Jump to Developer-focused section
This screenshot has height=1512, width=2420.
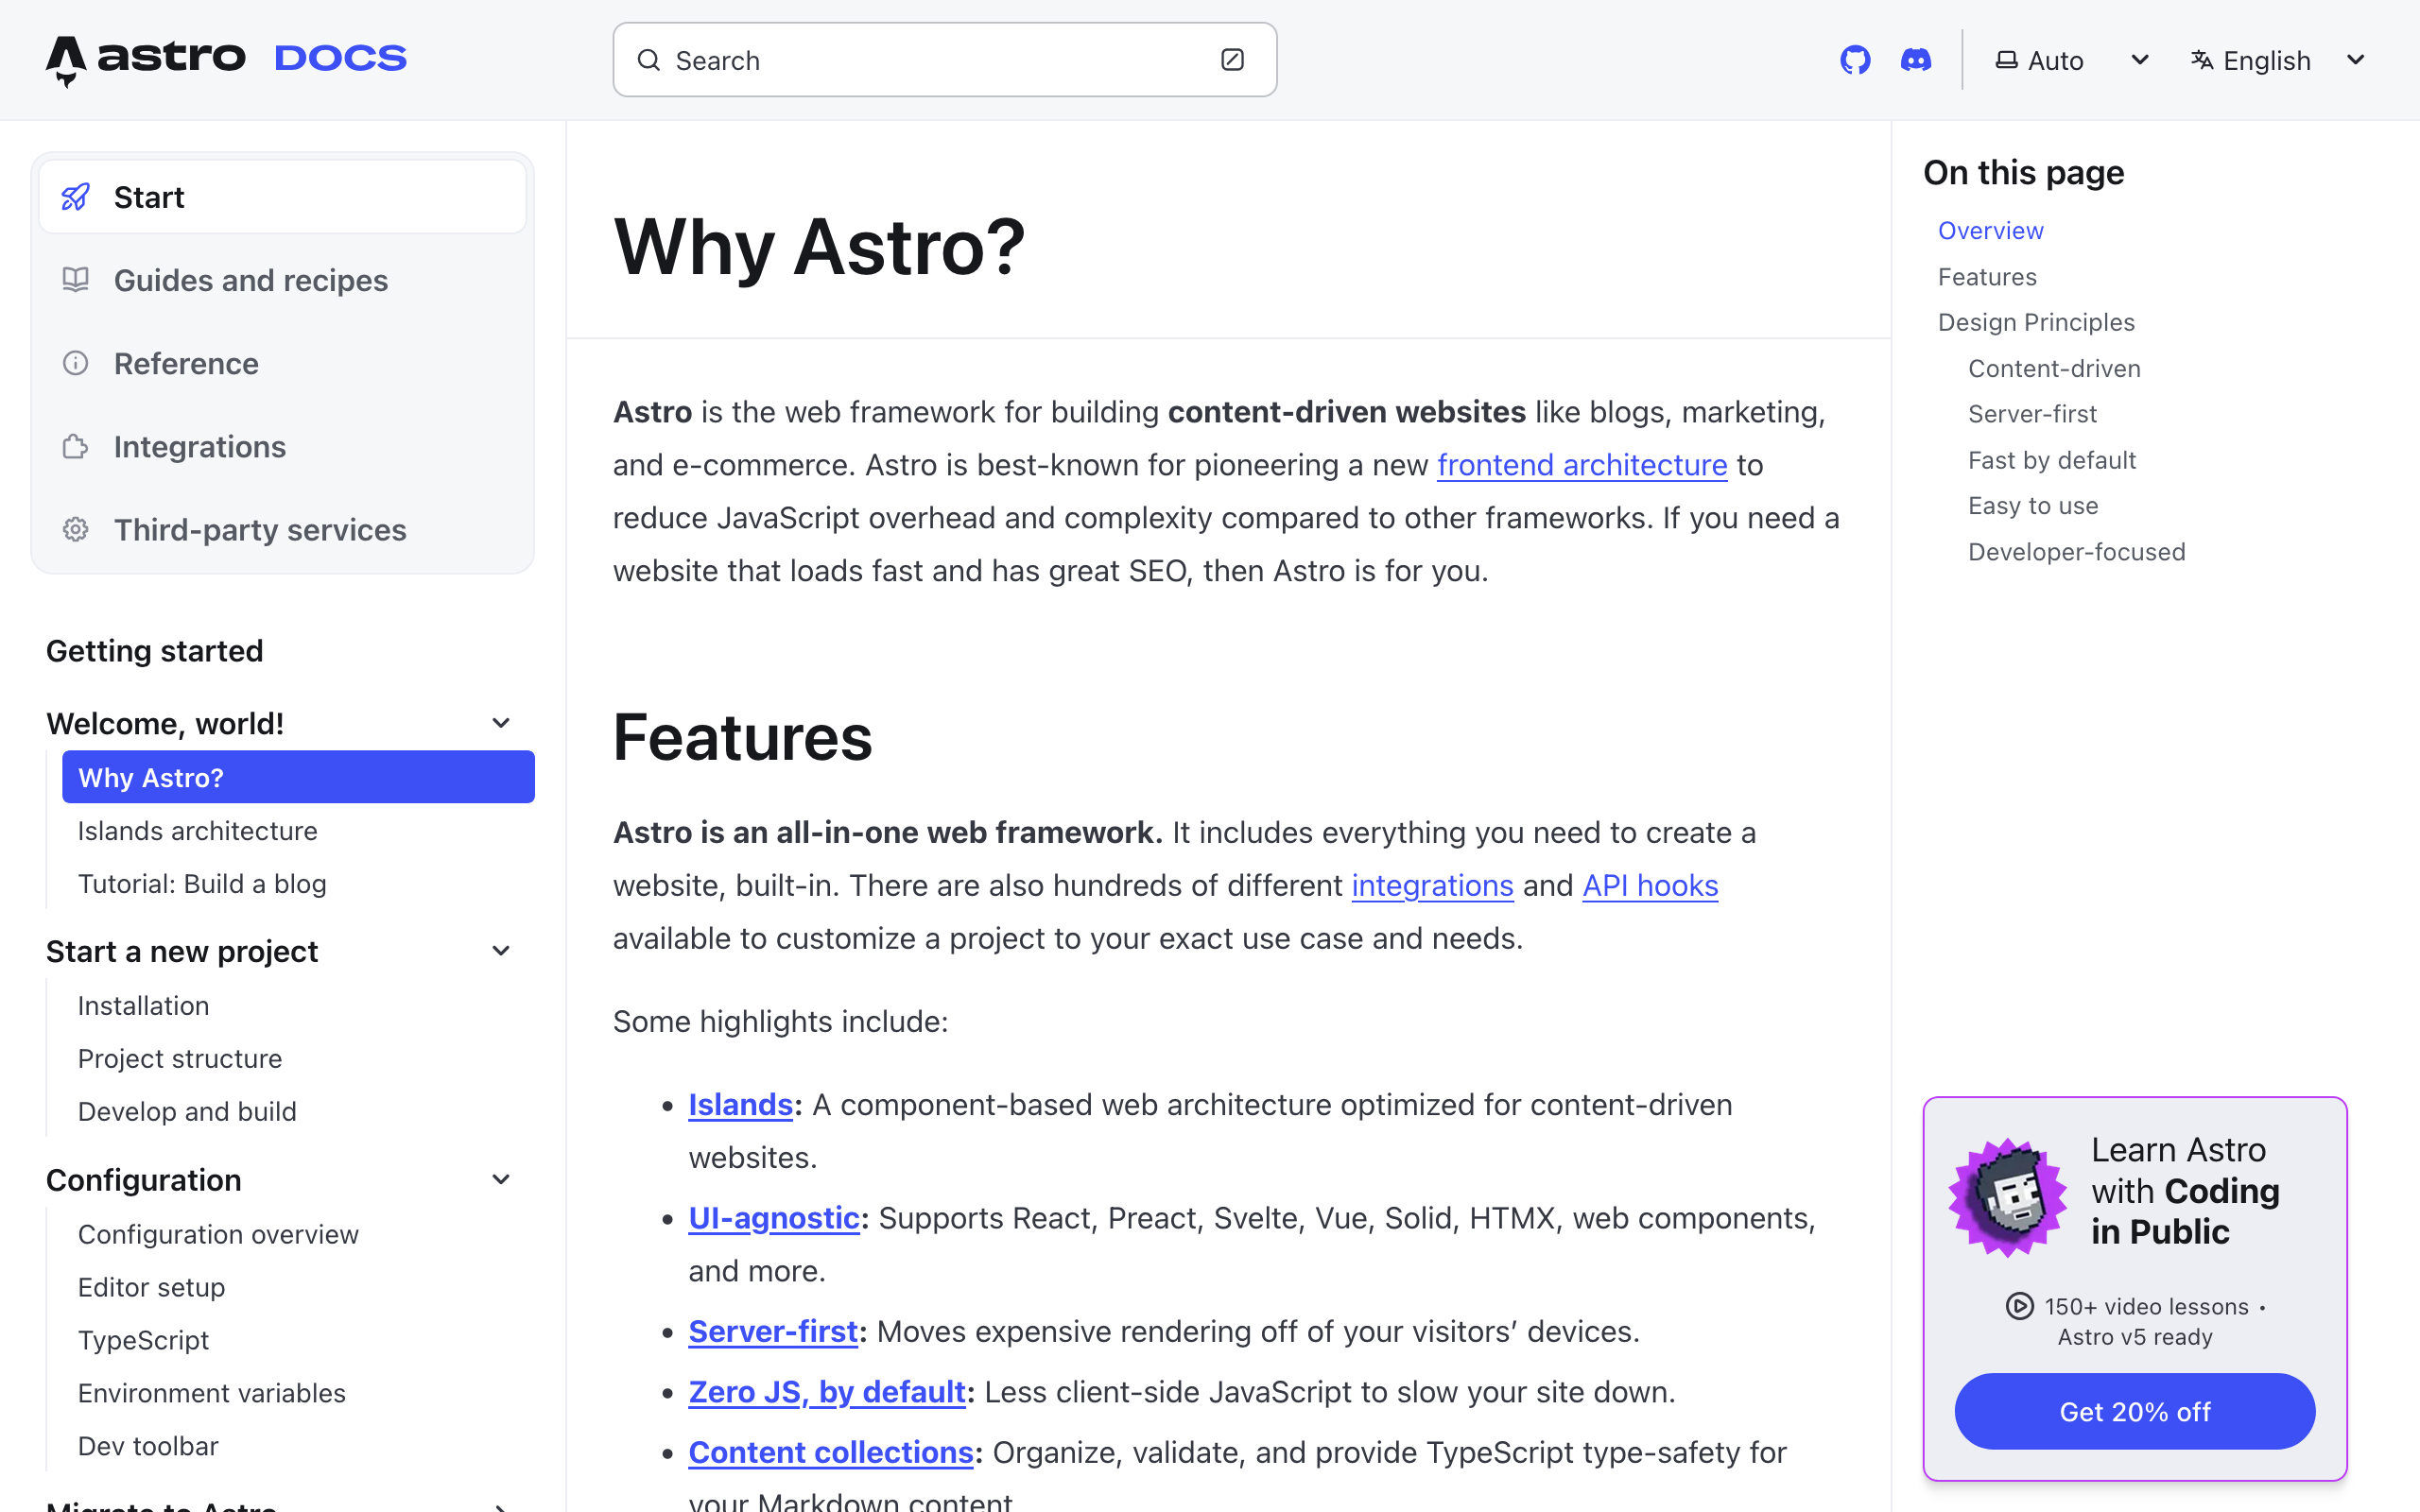2076,551
